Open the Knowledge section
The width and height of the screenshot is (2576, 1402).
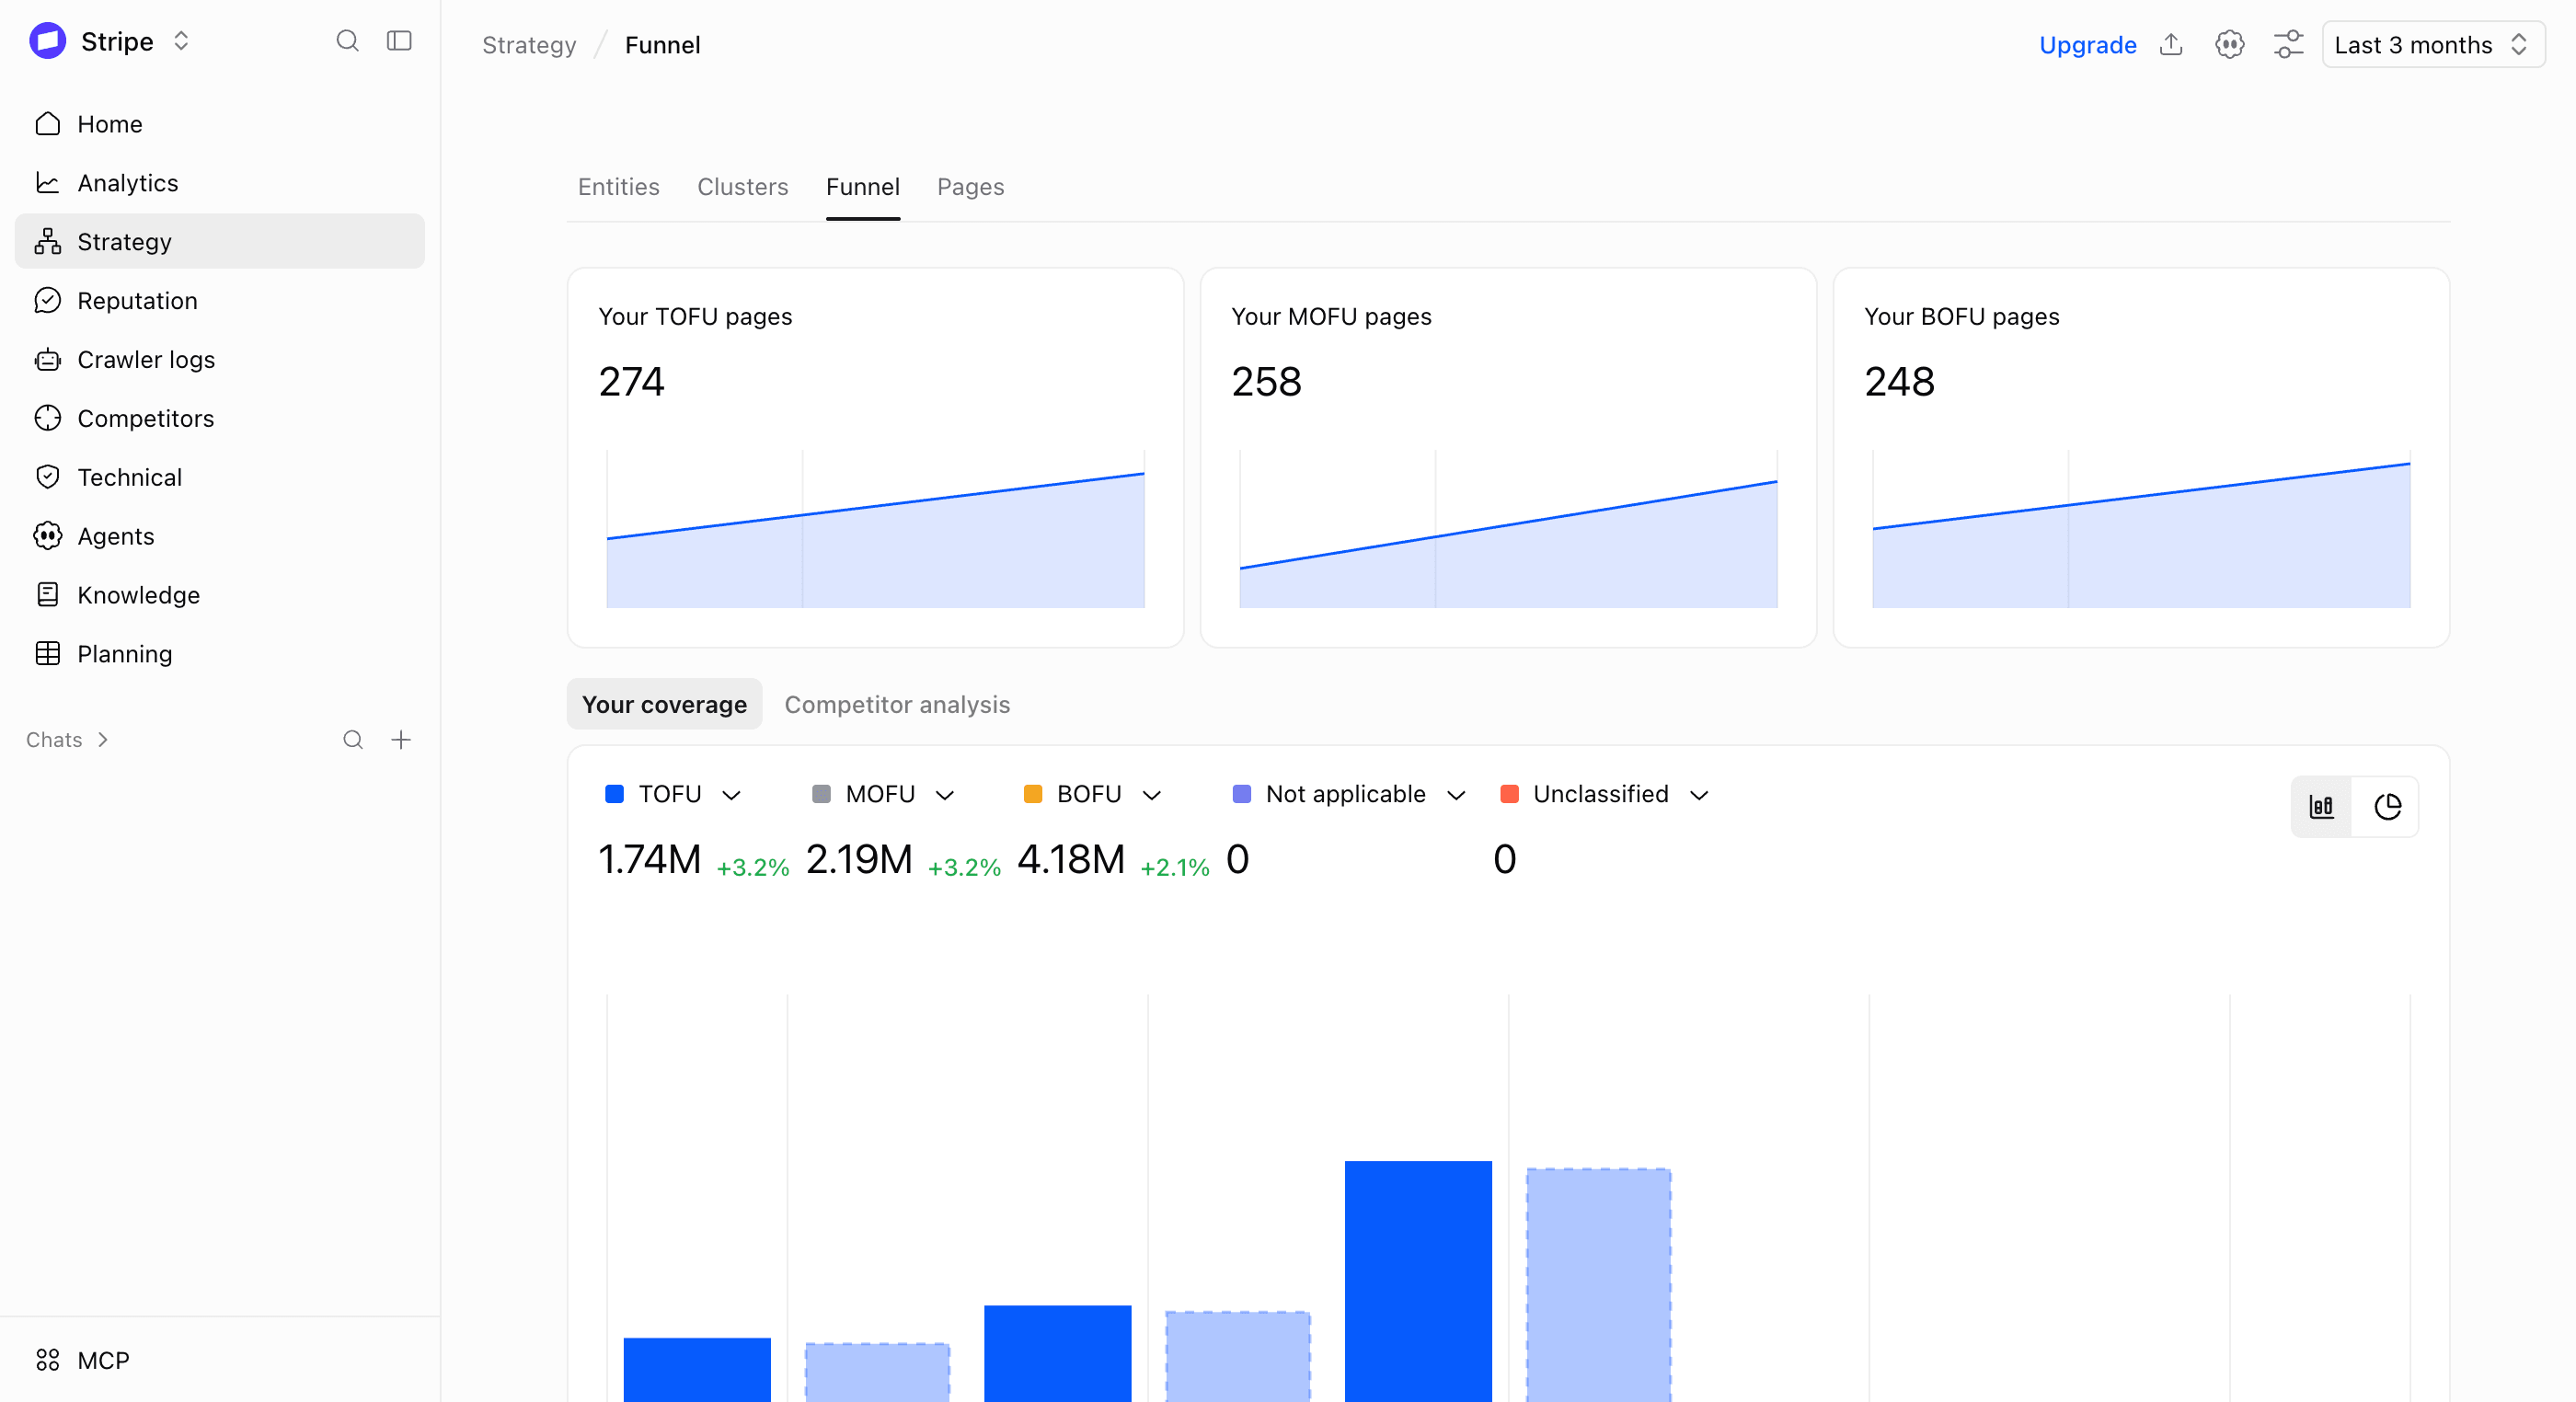point(220,595)
